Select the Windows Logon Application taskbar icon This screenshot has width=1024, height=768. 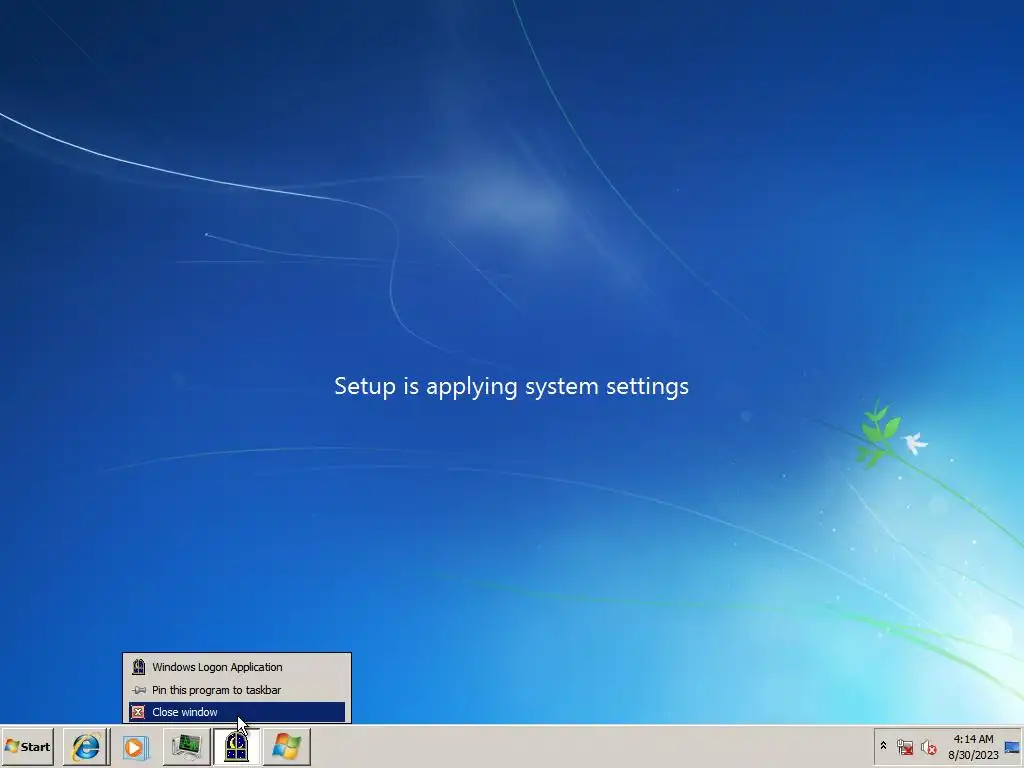236,746
